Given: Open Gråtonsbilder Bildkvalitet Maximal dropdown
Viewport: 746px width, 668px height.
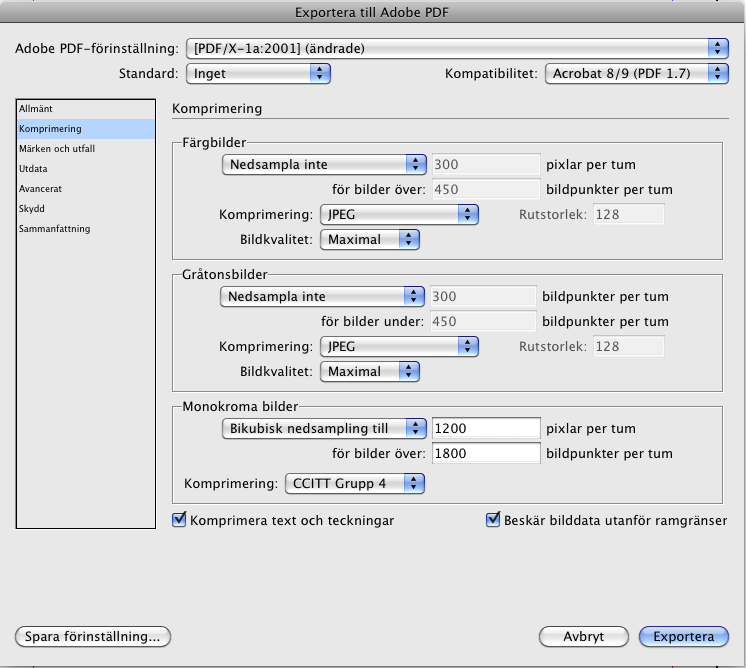Looking at the screenshot, I should click(370, 371).
